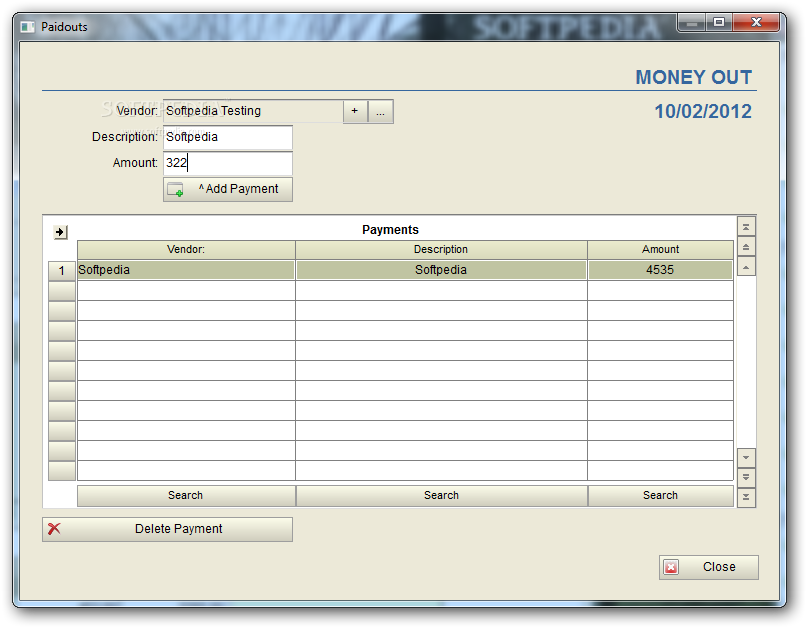
Task: Select the Softpedia description cell in row 1
Action: 441,270
